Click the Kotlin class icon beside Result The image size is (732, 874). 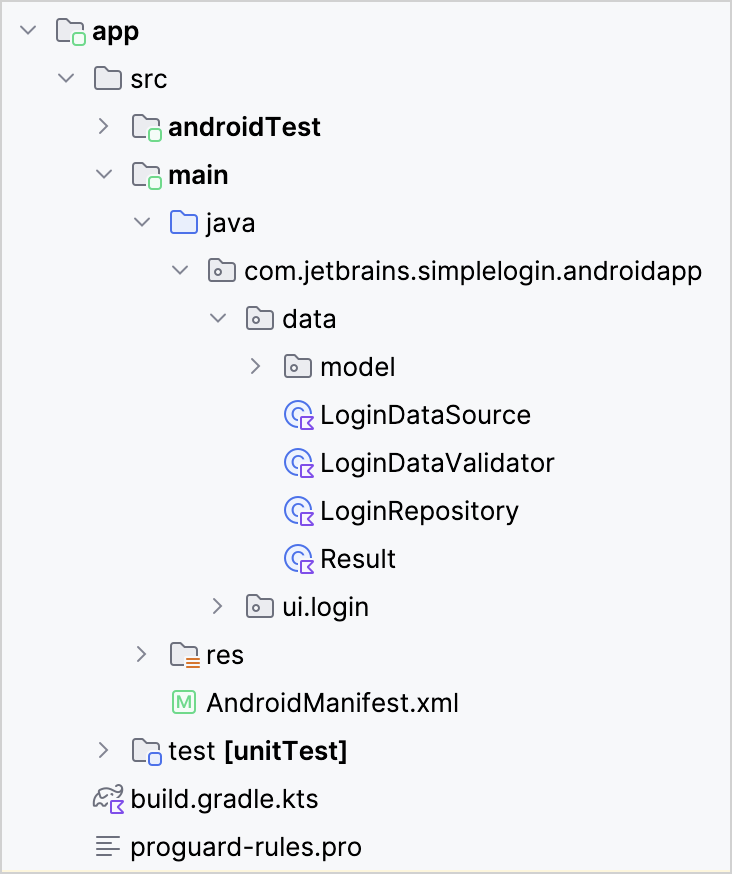tap(299, 559)
